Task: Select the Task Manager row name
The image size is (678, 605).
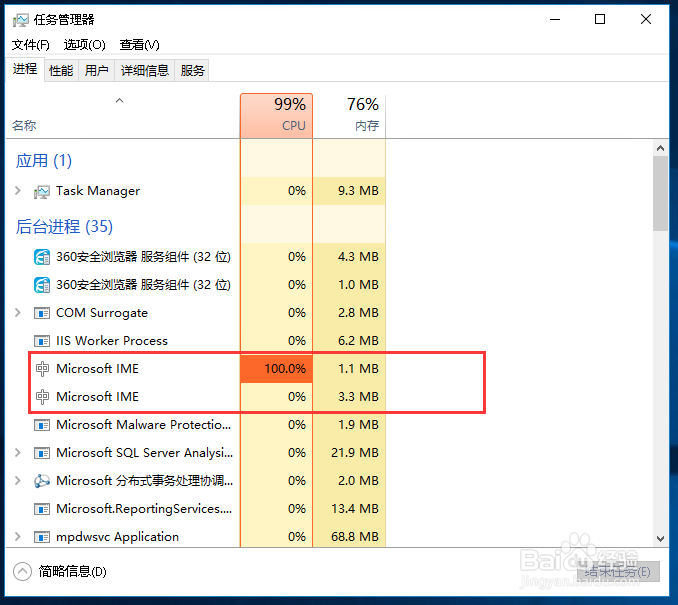Action: (x=98, y=191)
